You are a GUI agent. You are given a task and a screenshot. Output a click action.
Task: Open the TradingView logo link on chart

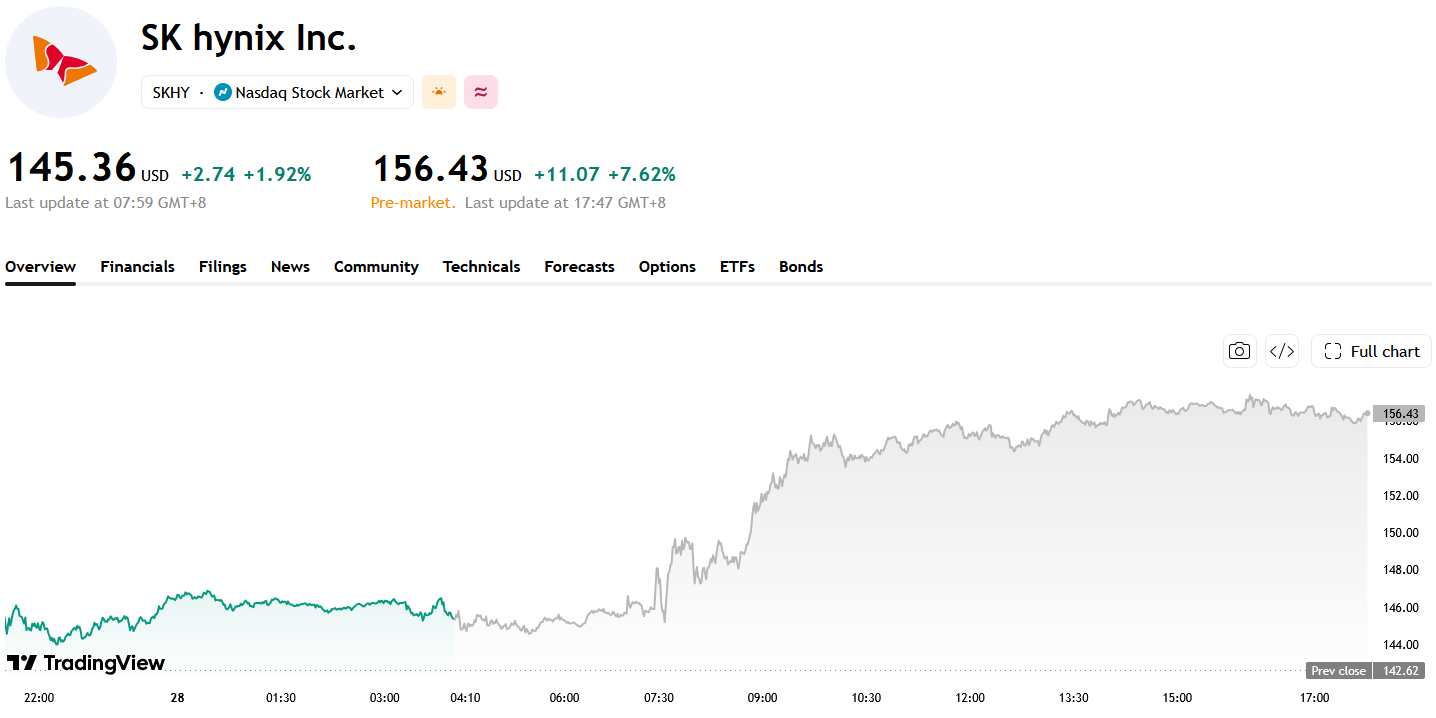(86, 663)
